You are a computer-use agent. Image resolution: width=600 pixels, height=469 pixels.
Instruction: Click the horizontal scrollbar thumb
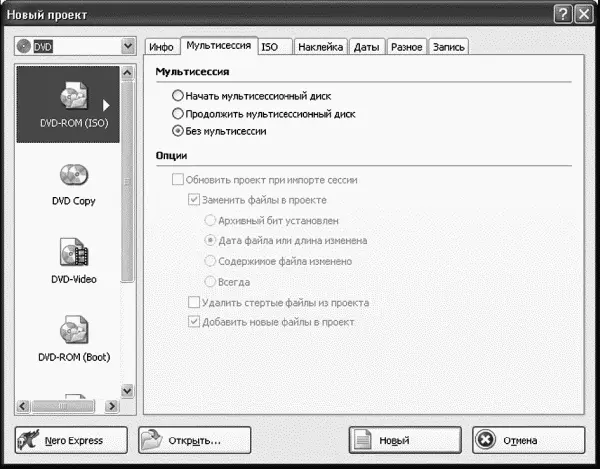63,406
